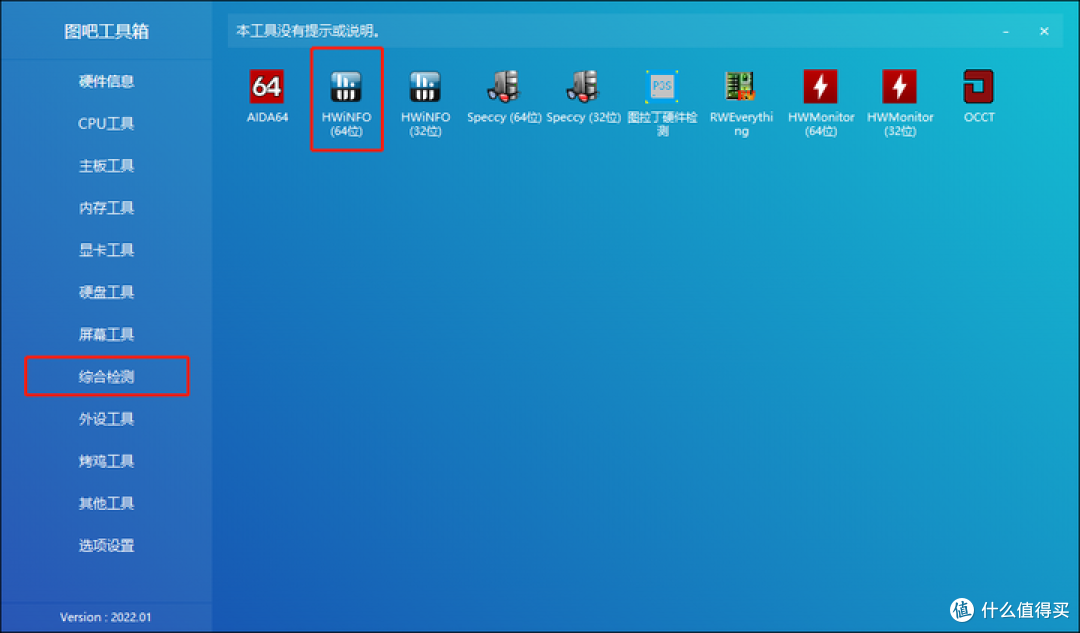Close the 图吧工具箱 window

coord(1044,31)
